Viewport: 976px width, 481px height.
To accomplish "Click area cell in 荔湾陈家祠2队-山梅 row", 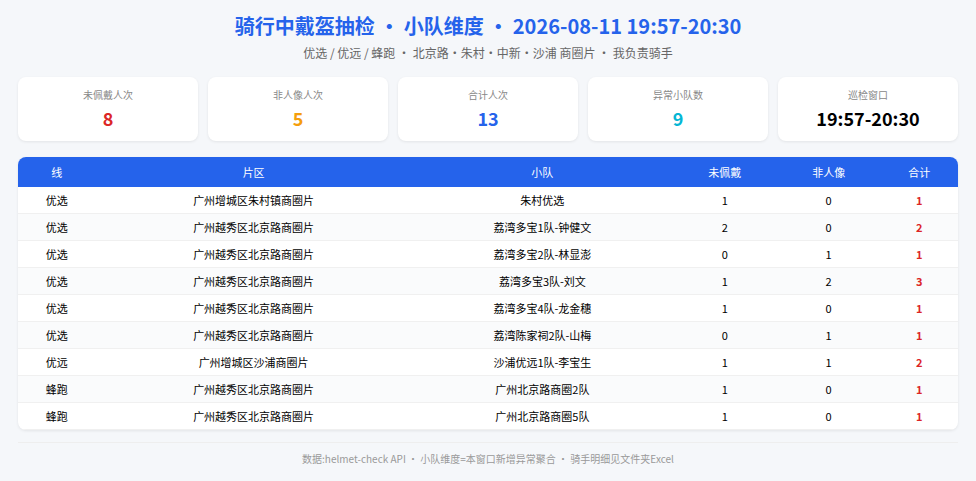I will pos(253,336).
